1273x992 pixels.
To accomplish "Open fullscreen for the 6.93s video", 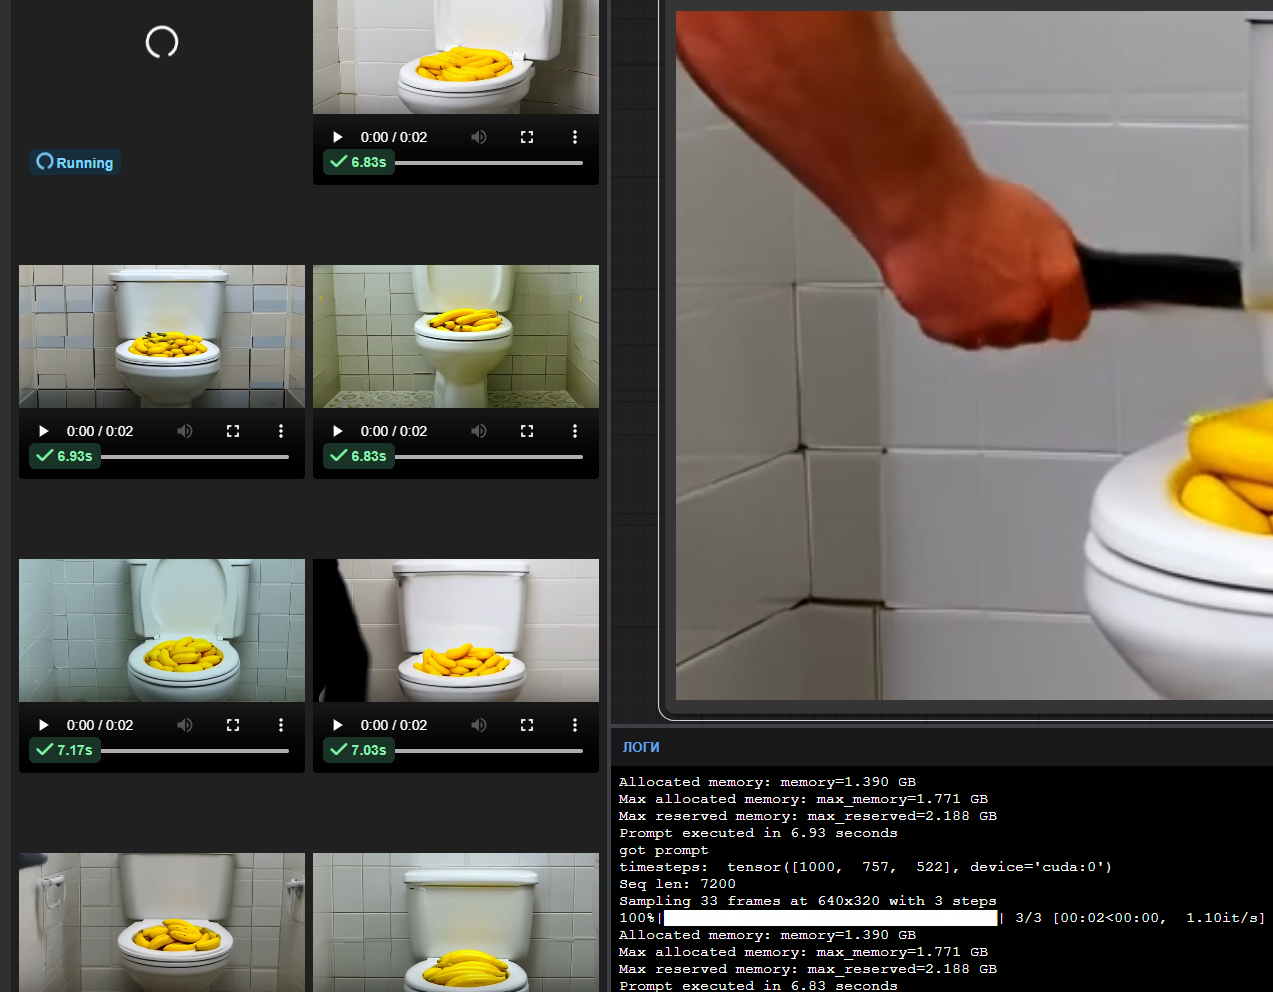I will pos(233,431).
